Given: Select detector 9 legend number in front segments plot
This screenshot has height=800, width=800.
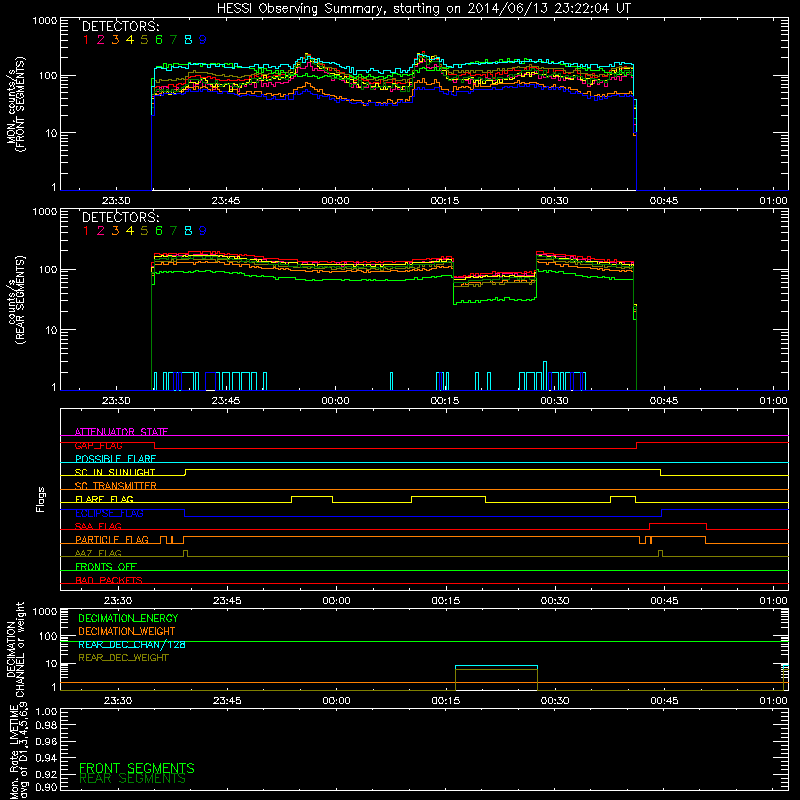Looking at the screenshot, I should [x=203, y=40].
